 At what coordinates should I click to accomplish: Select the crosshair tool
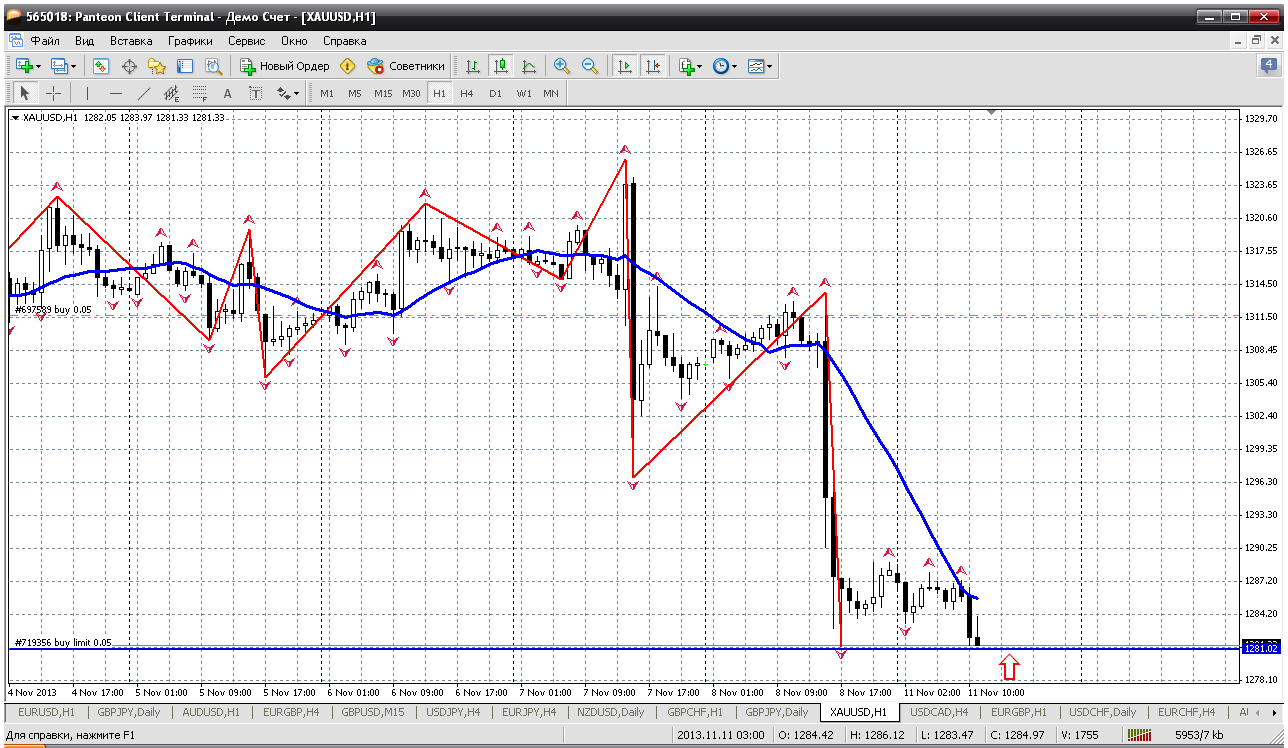click(53, 93)
